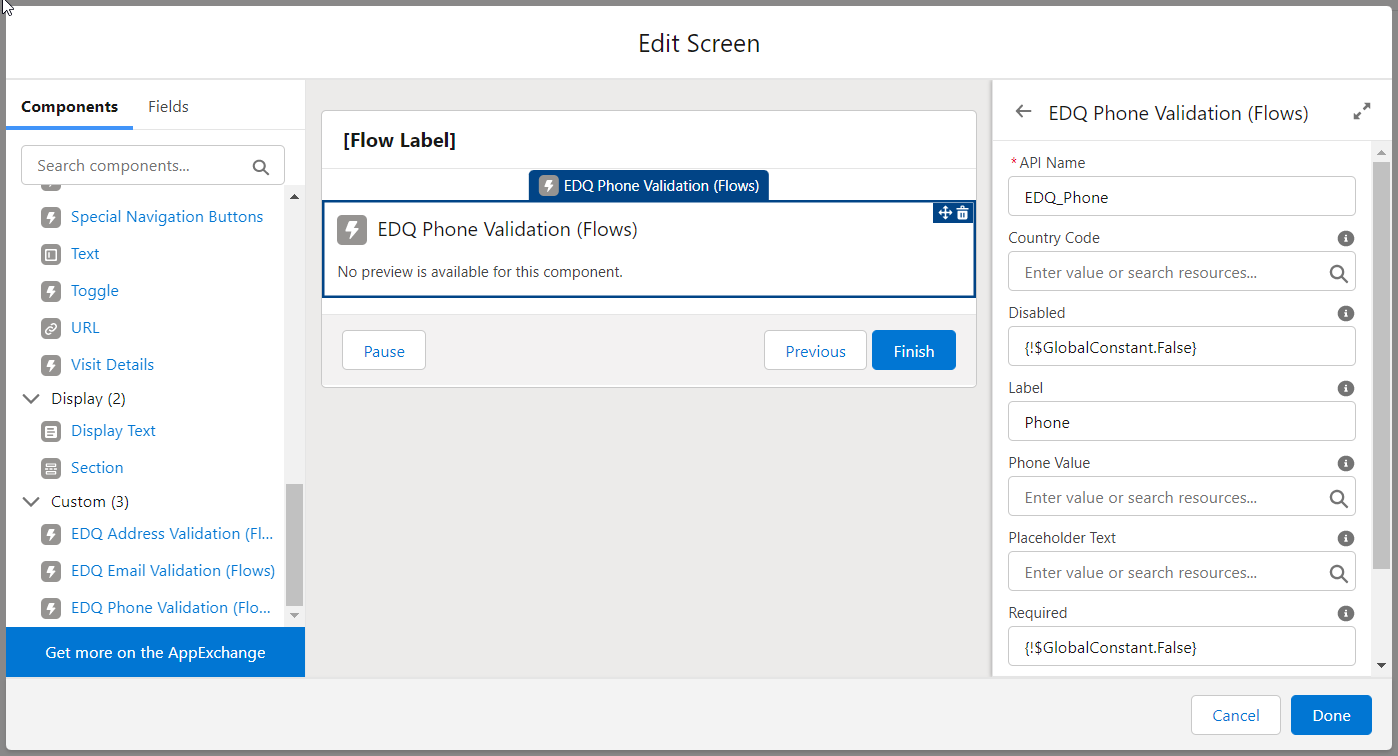Click the move handle on the selected component
This screenshot has width=1398, height=756.
tap(943, 213)
